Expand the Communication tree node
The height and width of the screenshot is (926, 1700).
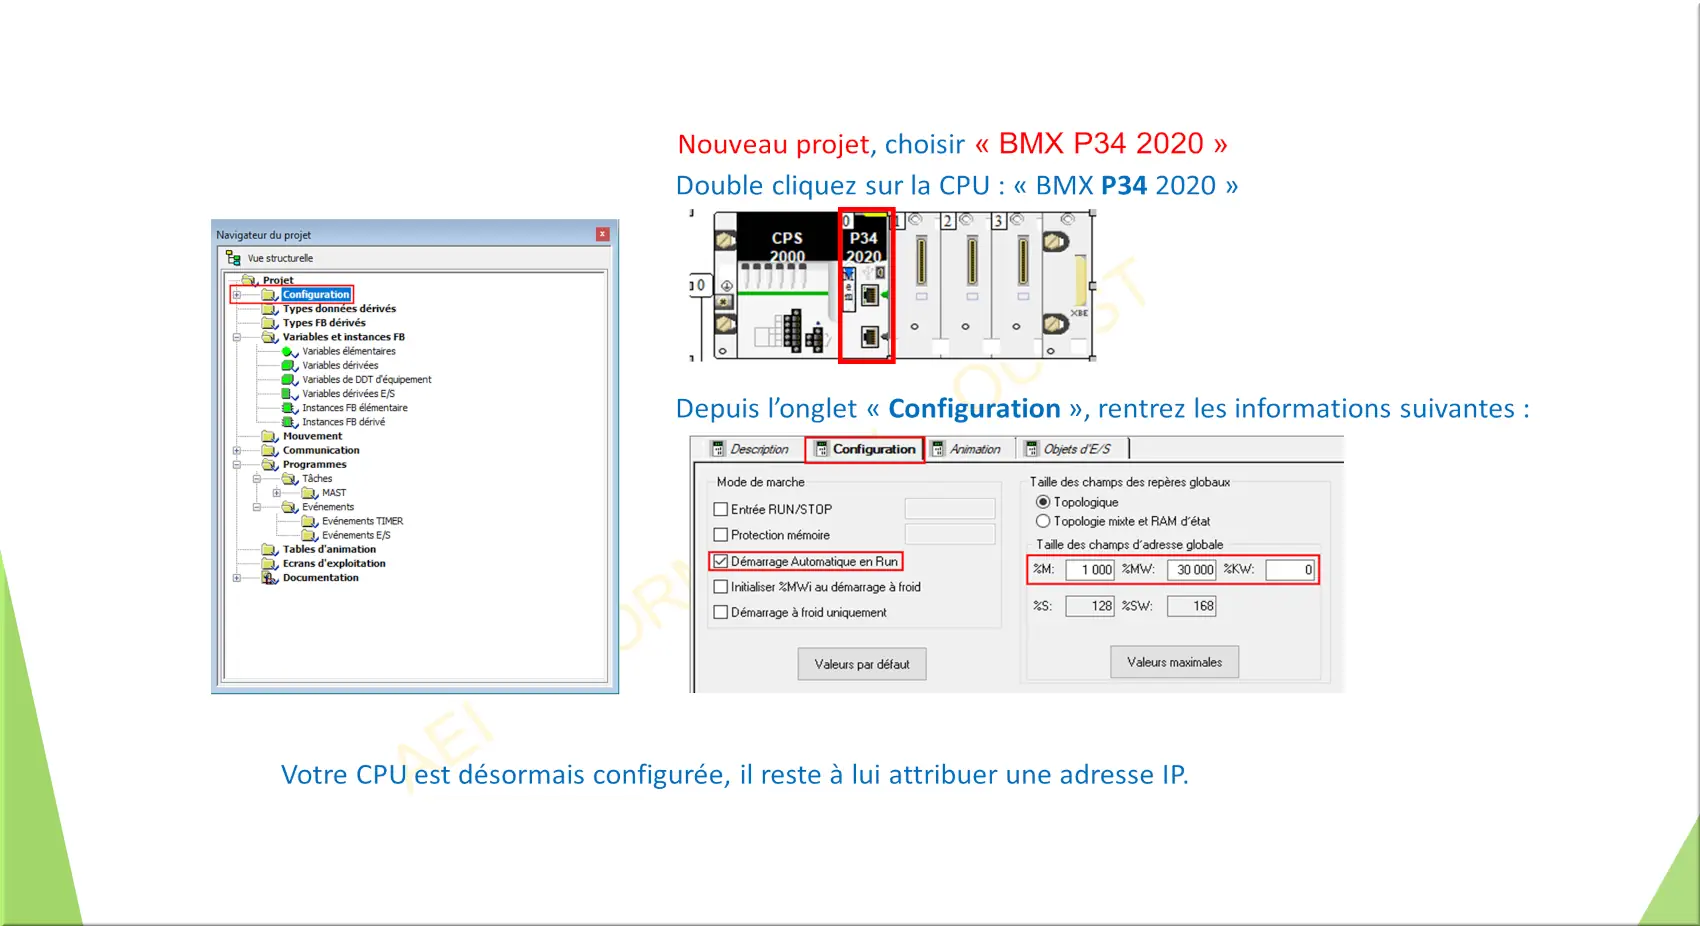pos(236,450)
